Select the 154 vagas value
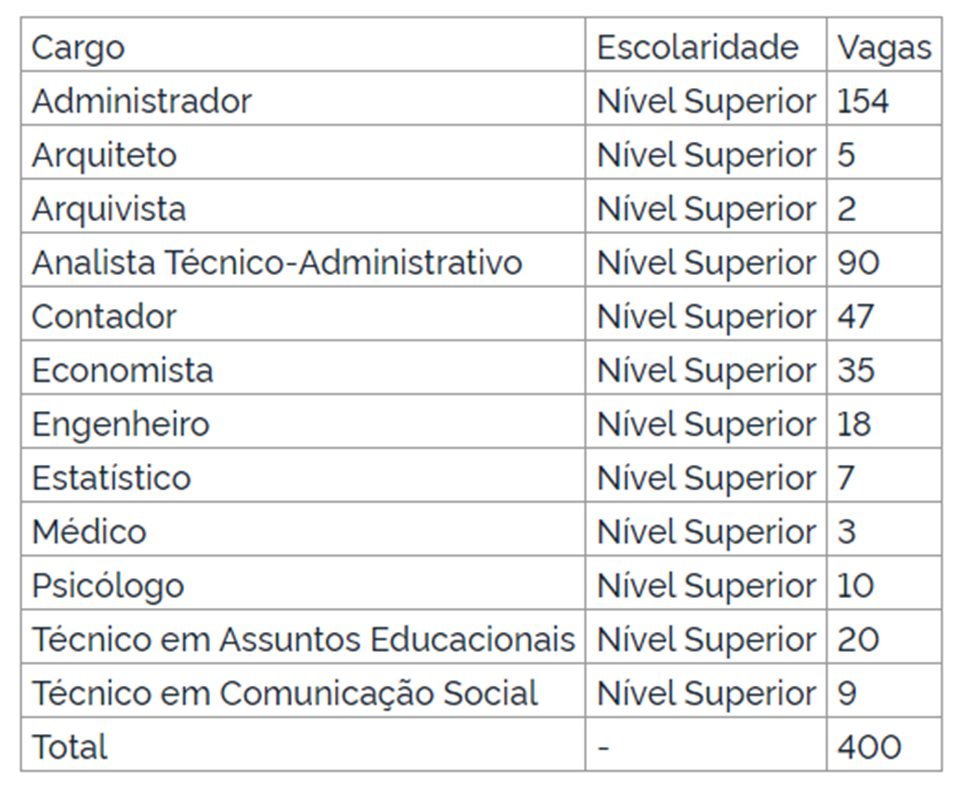The image size is (960, 789). tap(863, 101)
